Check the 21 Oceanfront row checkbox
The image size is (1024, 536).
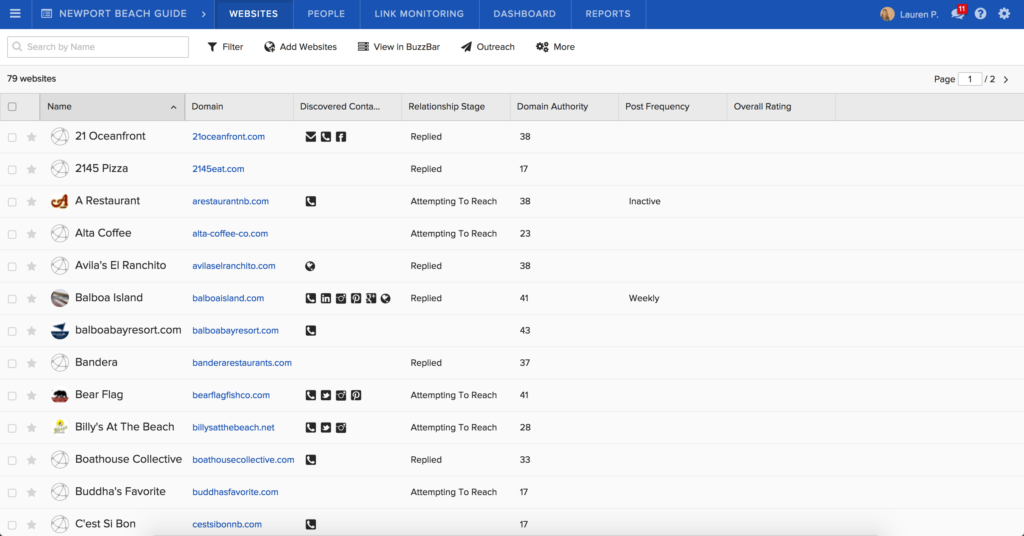tap(12, 137)
